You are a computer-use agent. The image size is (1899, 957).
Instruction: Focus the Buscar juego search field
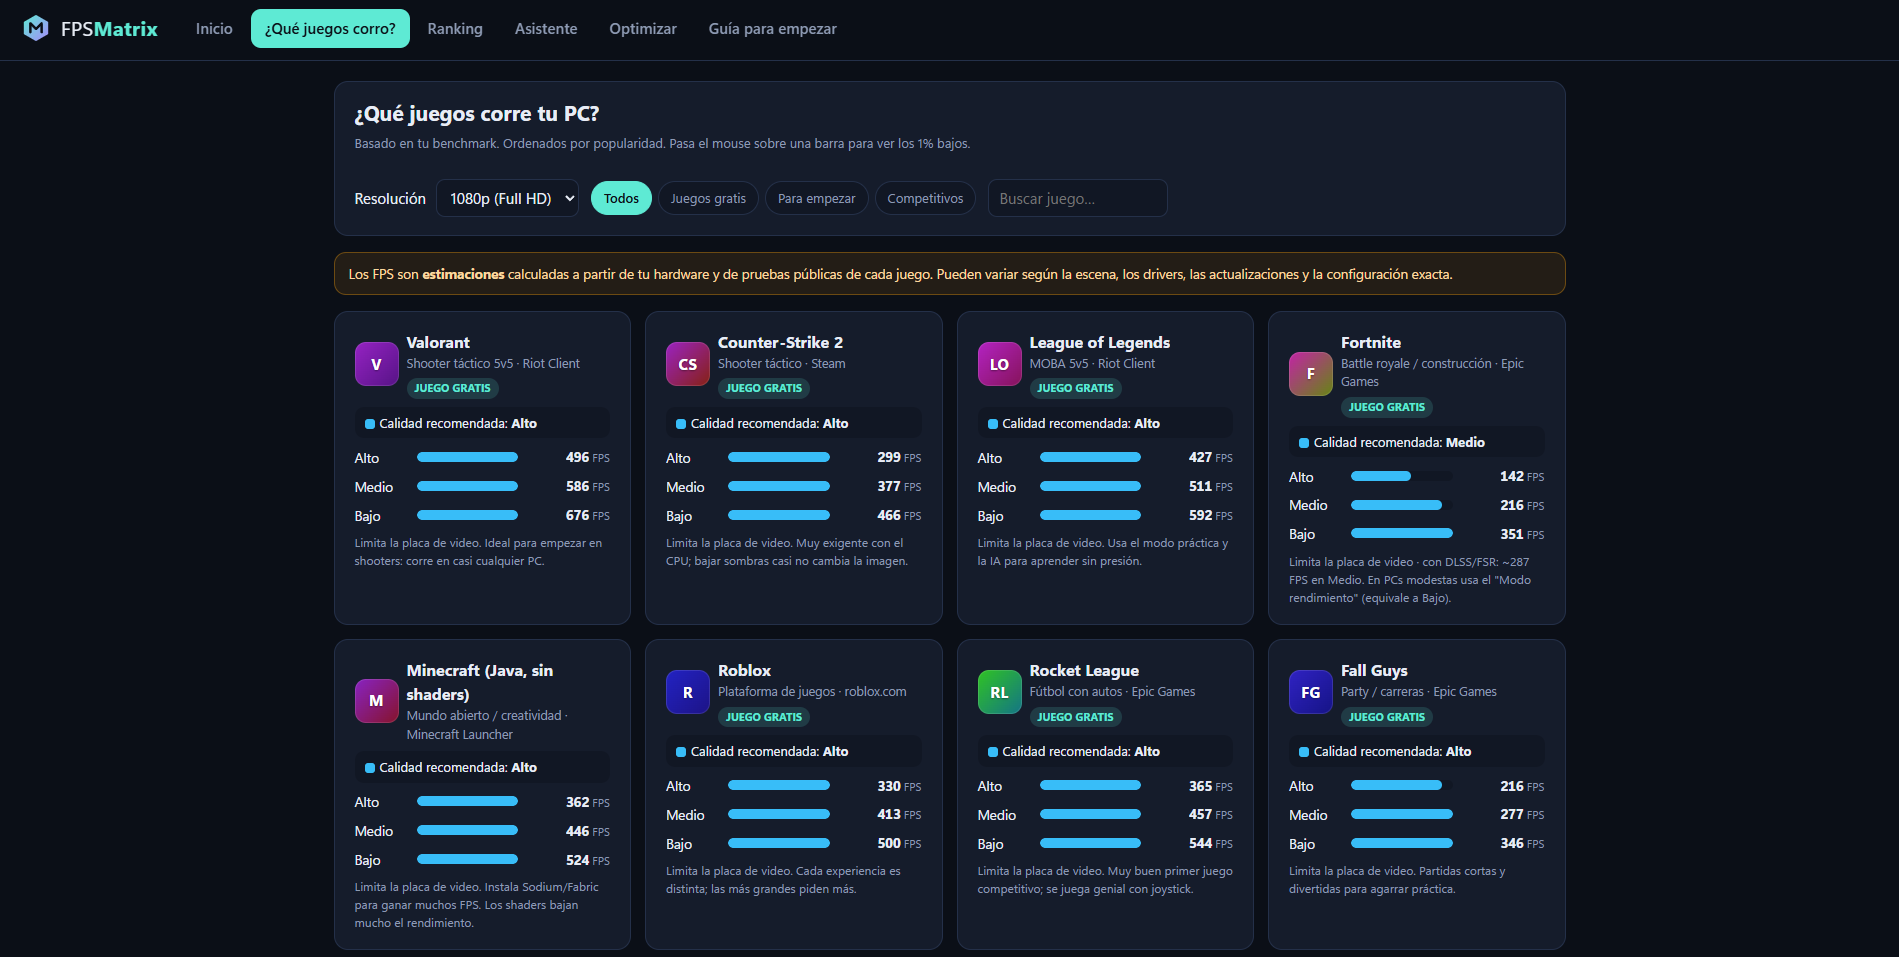pyautogui.click(x=1077, y=198)
